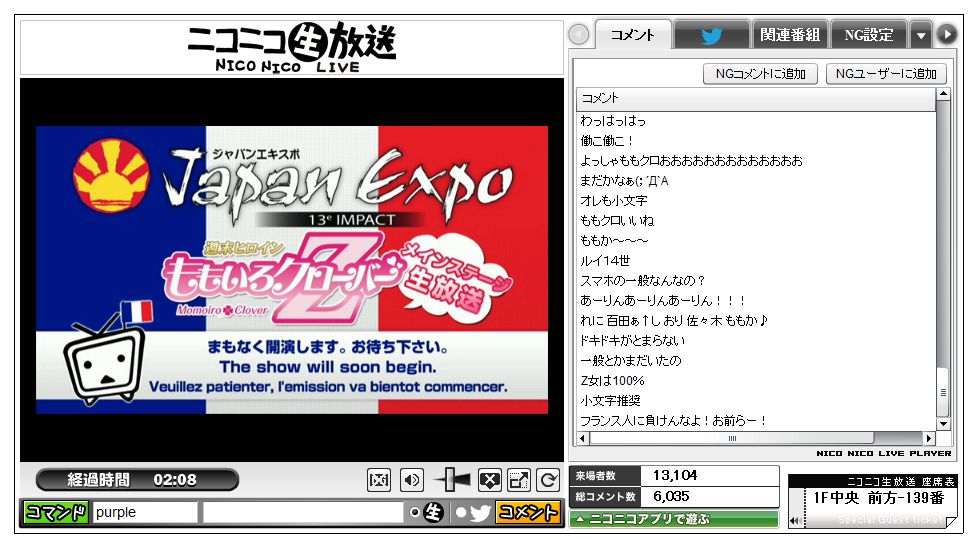Move tabs right with the round arrow button
The image size is (980, 539).
coord(947,34)
